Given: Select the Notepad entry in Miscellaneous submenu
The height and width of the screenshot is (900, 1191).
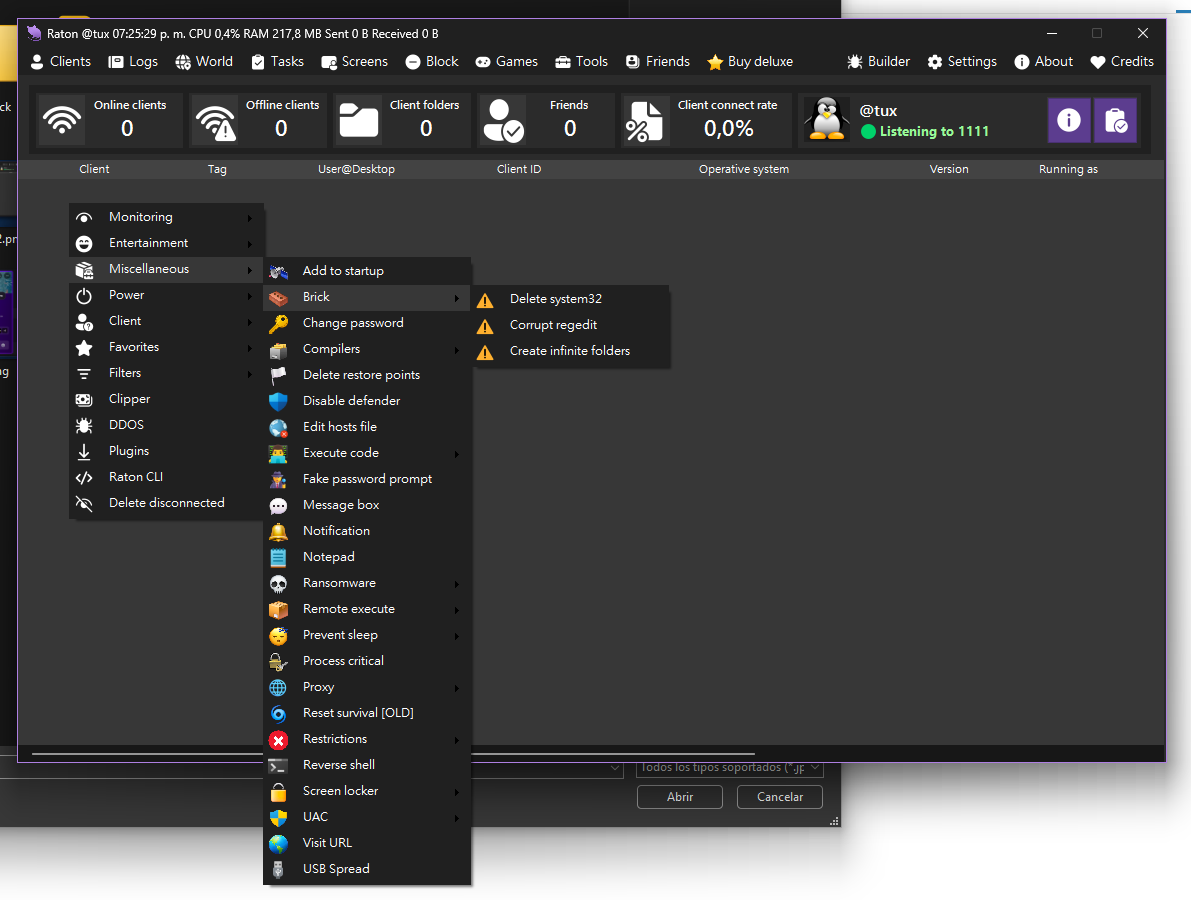Looking at the screenshot, I should pos(368,557).
